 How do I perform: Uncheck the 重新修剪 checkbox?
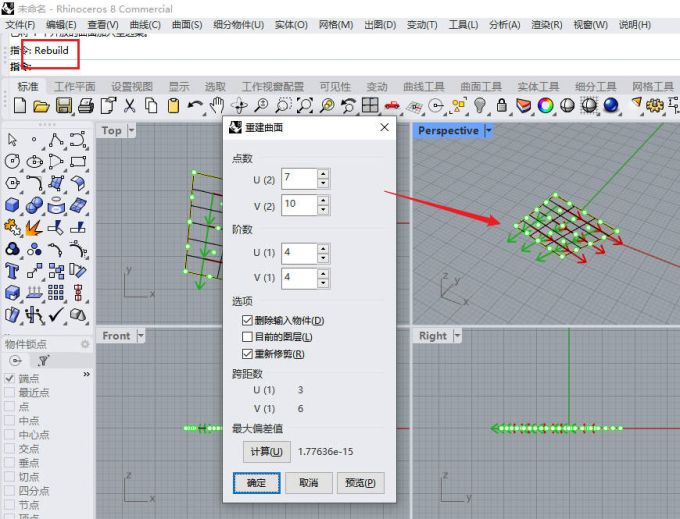(x=247, y=354)
